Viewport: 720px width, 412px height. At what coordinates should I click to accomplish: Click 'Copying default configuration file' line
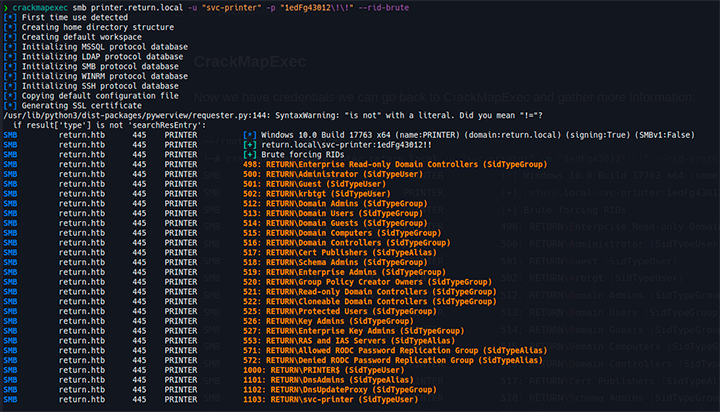point(100,96)
